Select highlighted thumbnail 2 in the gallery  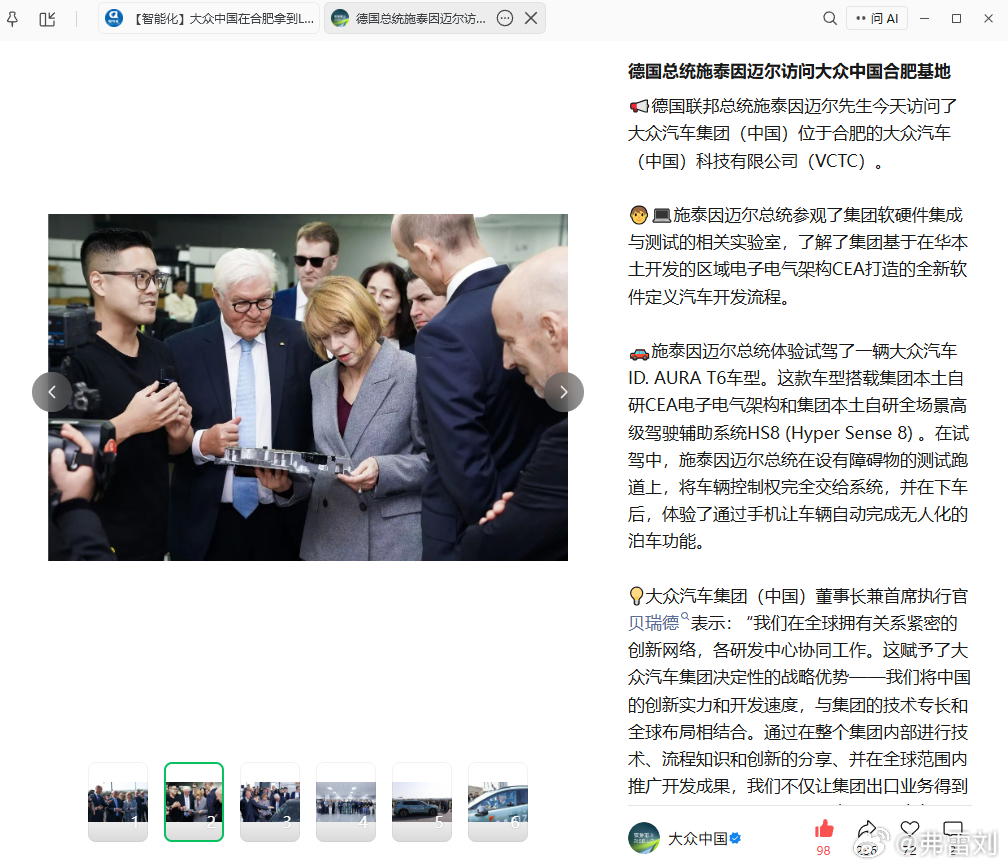(194, 802)
